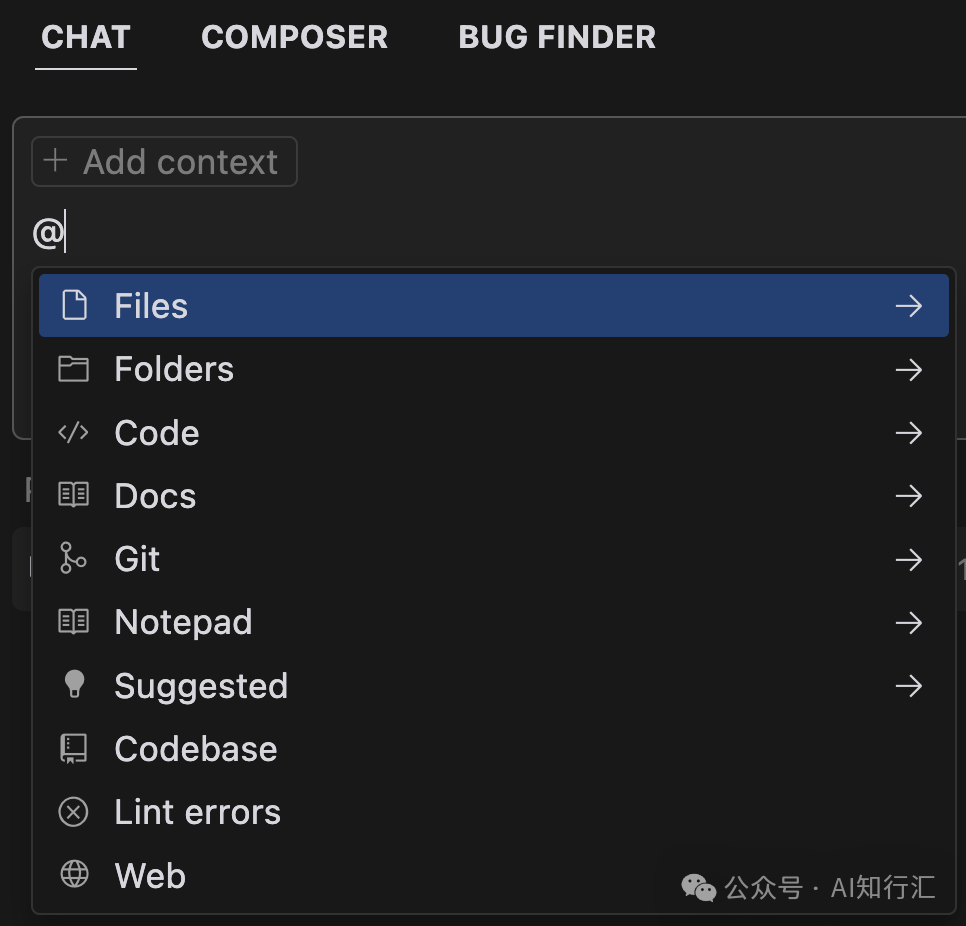Click the Codebase icon
Viewport: 966px width, 926px height.
tap(74, 748)
